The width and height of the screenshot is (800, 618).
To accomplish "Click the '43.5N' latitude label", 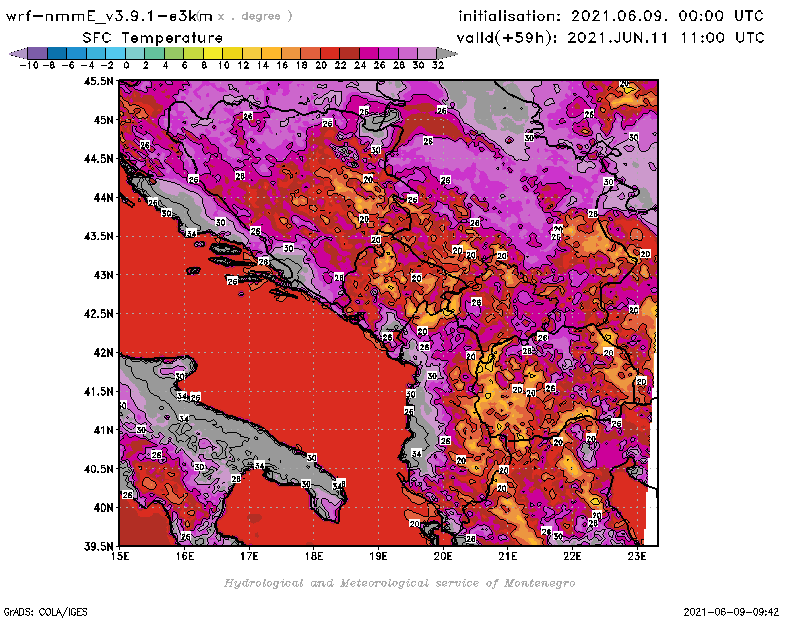I will click(x=98, y=236).
